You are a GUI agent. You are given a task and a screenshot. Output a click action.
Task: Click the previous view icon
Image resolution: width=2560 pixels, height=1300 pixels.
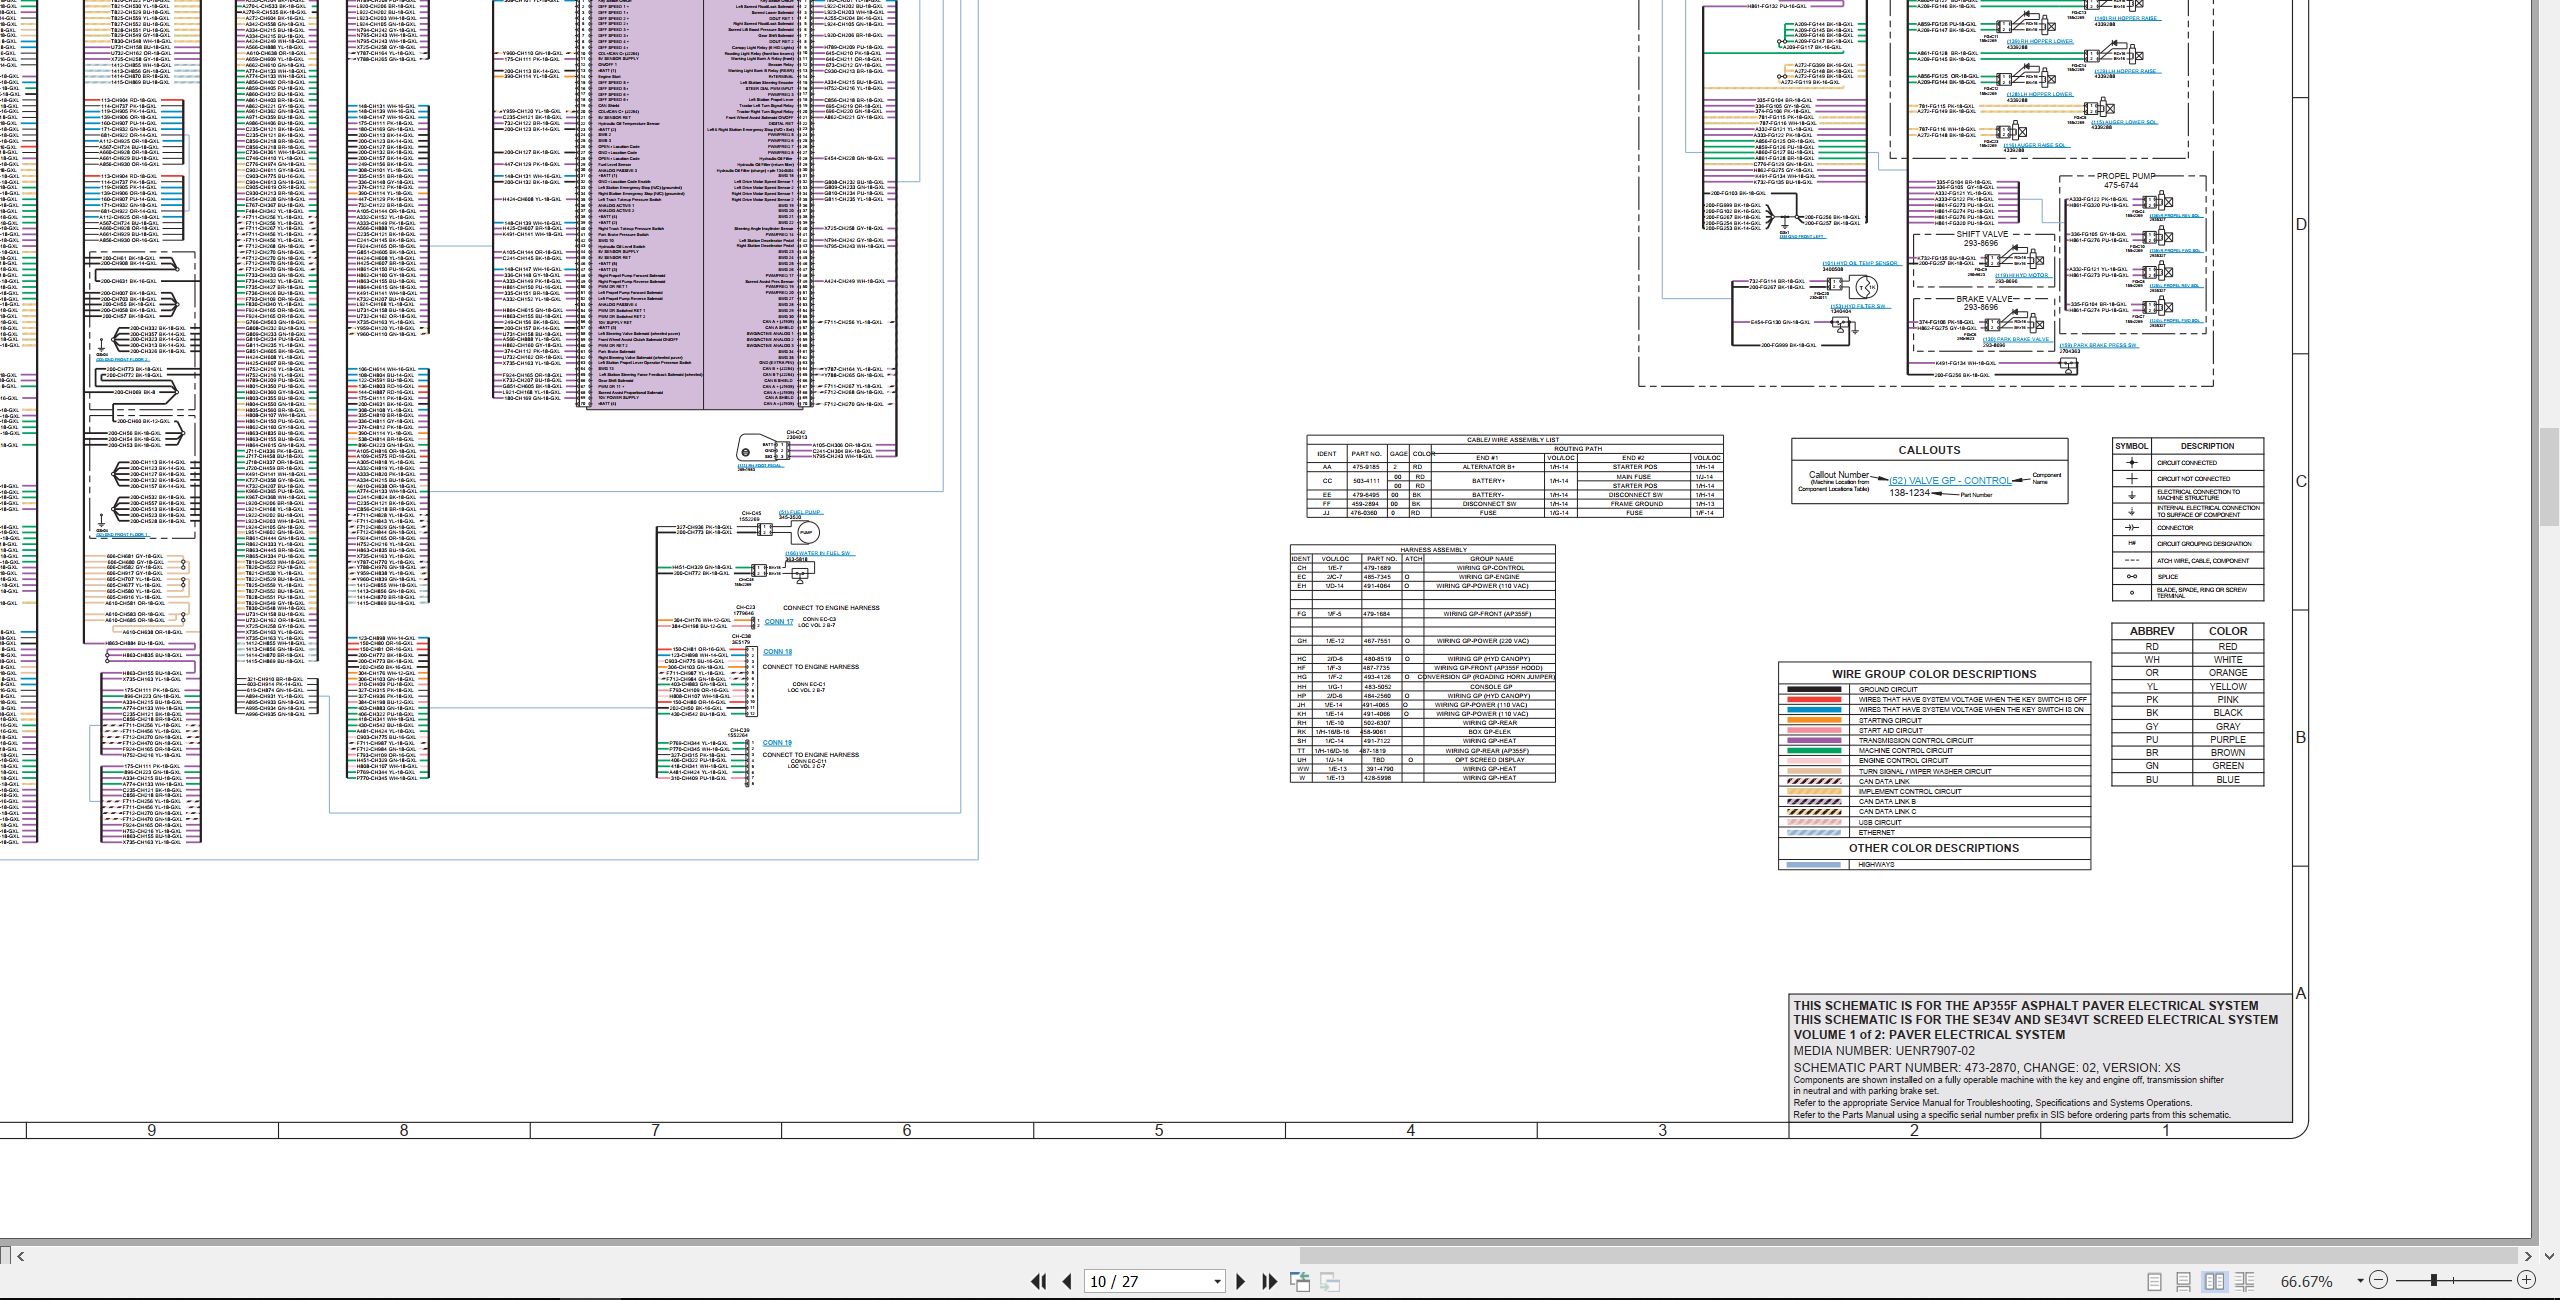pyautogui.click(x=1300, y=1281)
